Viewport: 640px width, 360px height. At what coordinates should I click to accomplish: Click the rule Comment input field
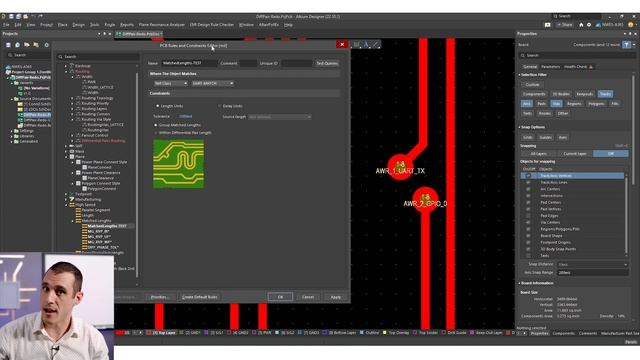tap(248, 63)
